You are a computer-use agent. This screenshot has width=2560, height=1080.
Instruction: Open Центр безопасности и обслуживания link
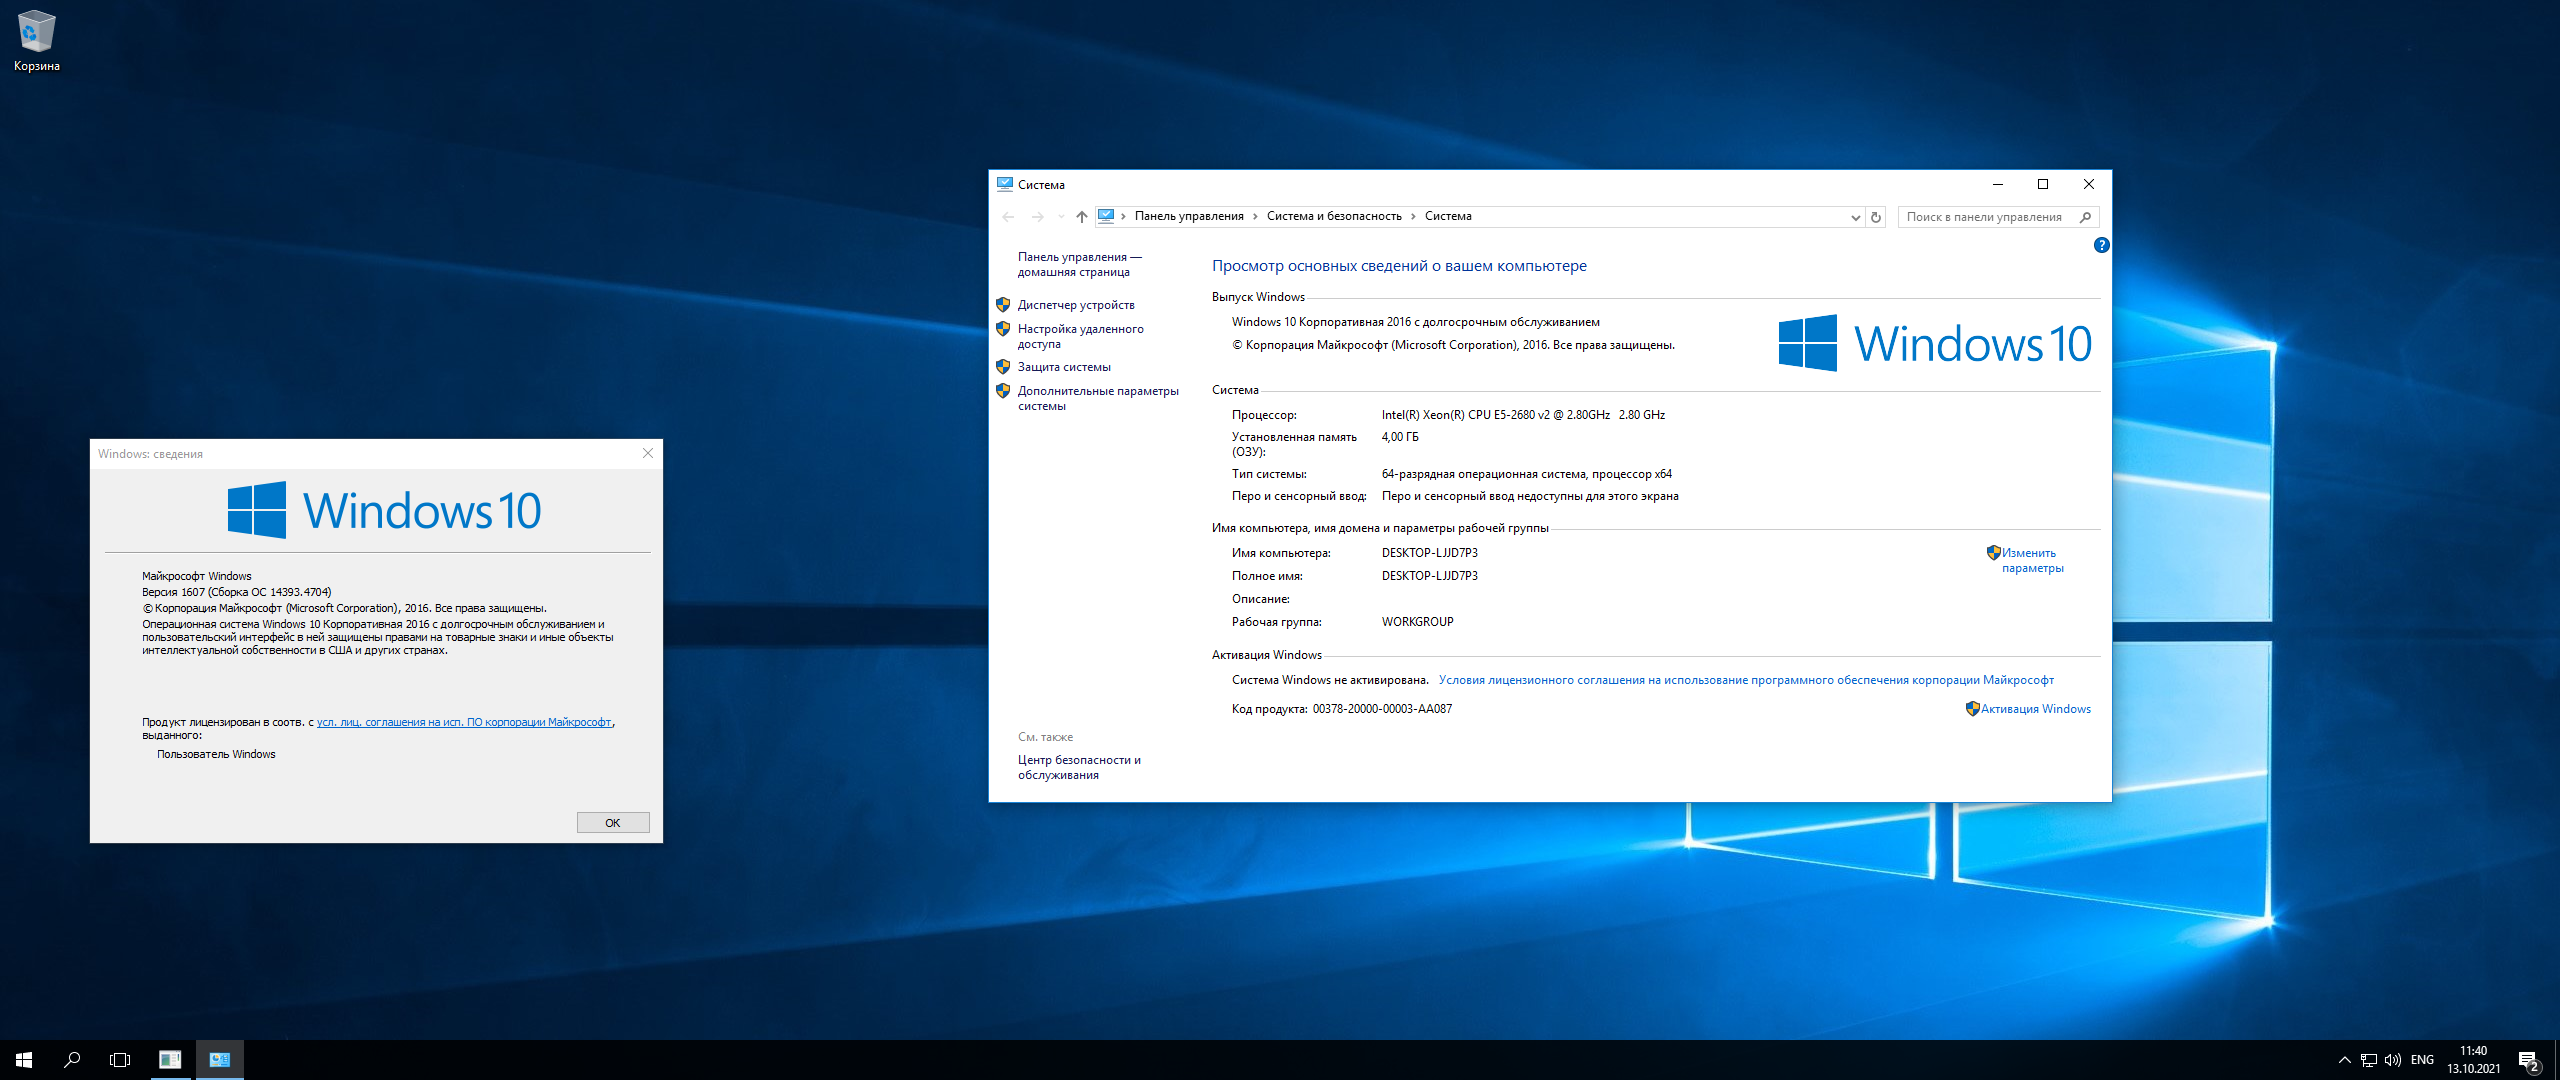pyautogui.click(x=1079, y=767)
